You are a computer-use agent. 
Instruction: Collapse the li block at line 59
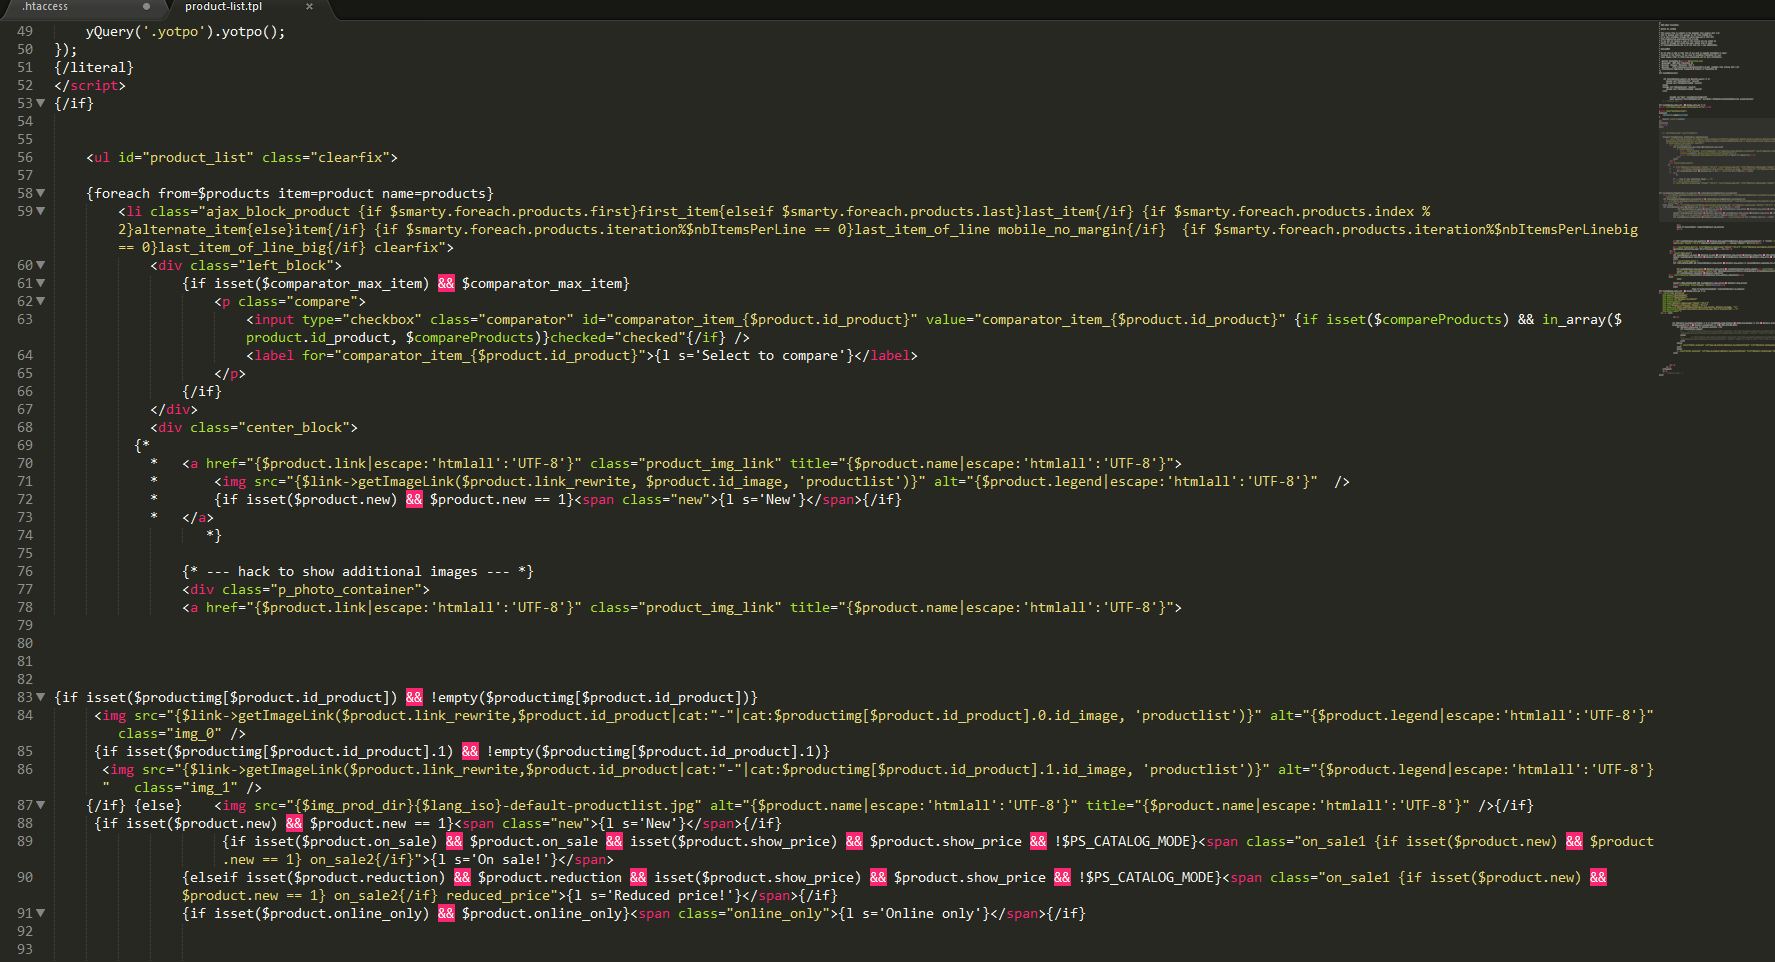point(41,211)
